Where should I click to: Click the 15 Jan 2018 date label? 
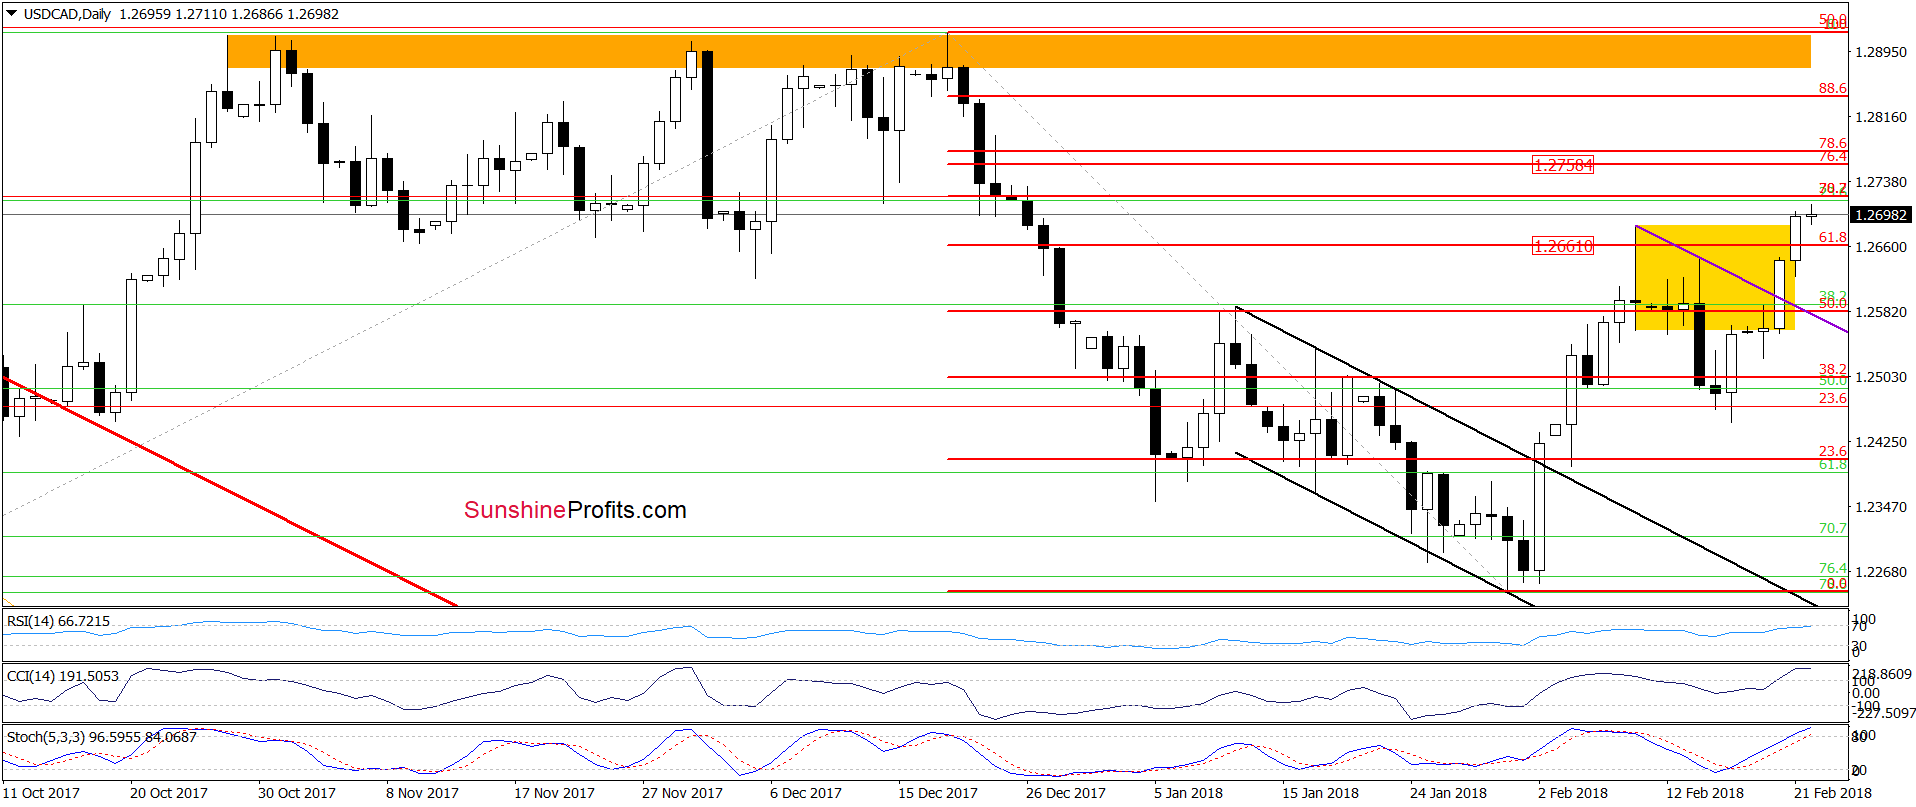pos(1320,793)
